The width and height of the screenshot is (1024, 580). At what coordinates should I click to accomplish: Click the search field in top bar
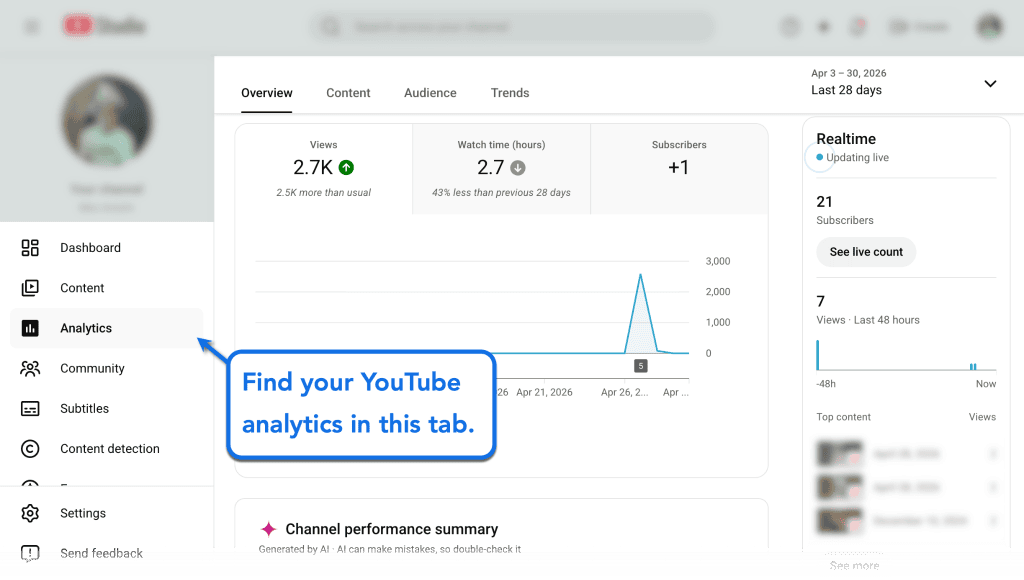(512, 27)
